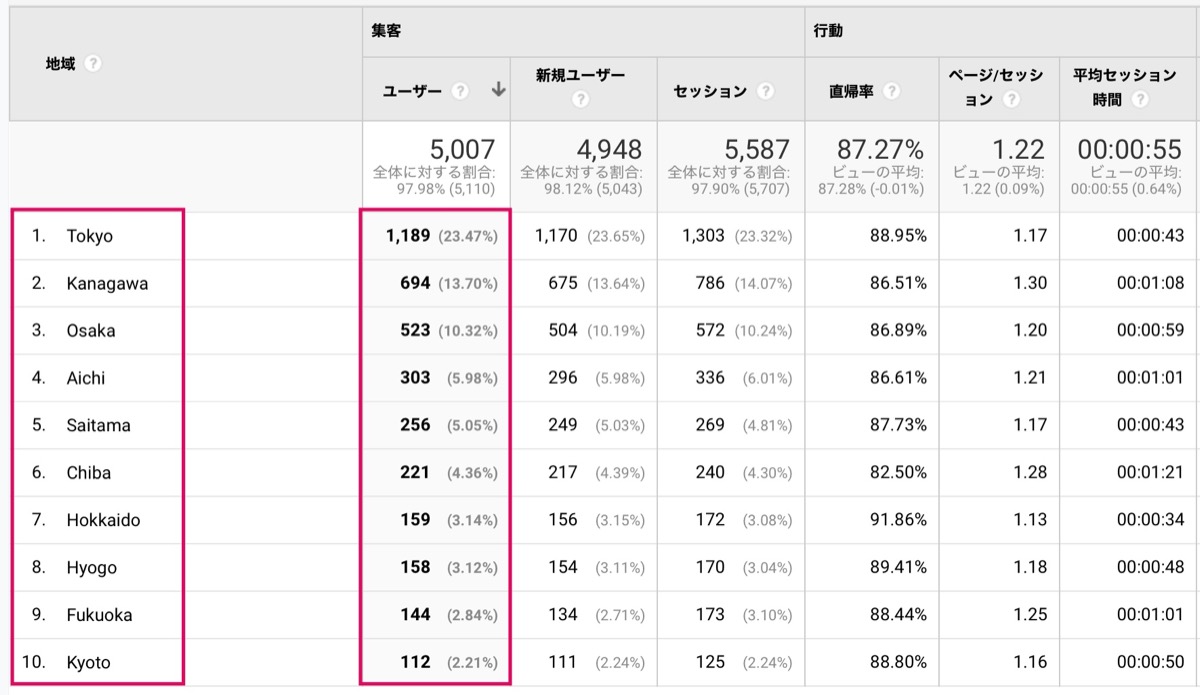Click Tokyo's user count 1,189
The image size is (1200, 695).
point(408,236)
